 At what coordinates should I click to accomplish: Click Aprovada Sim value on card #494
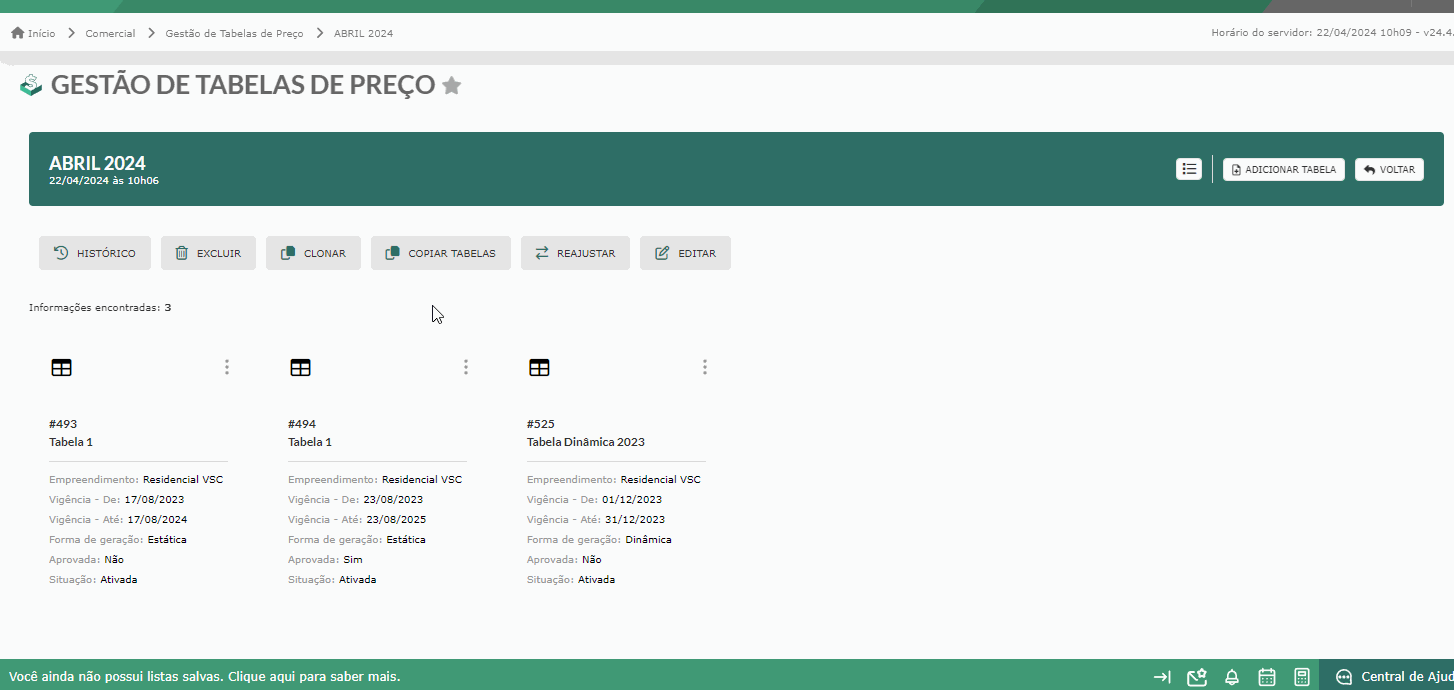[x=353, y=560]
